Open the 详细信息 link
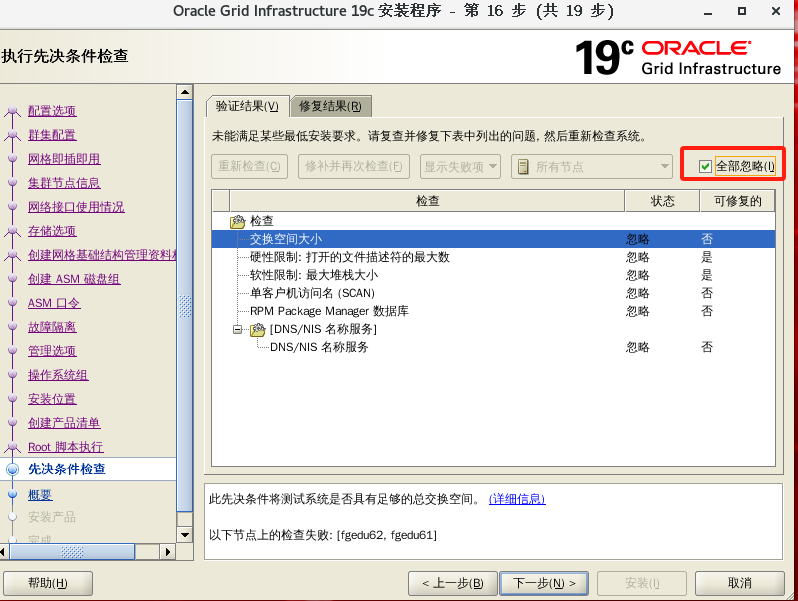This screenshot has width=798, height=601. pyautogui.click(x=517, y=499)
